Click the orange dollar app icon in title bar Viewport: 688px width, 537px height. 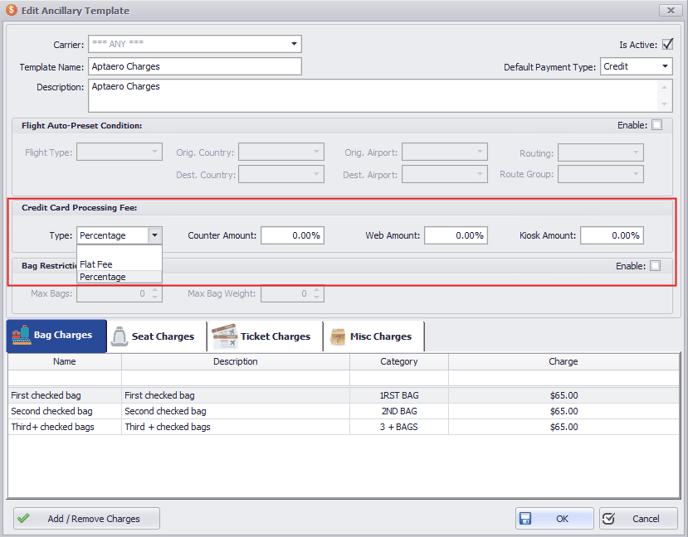[12, 10]
